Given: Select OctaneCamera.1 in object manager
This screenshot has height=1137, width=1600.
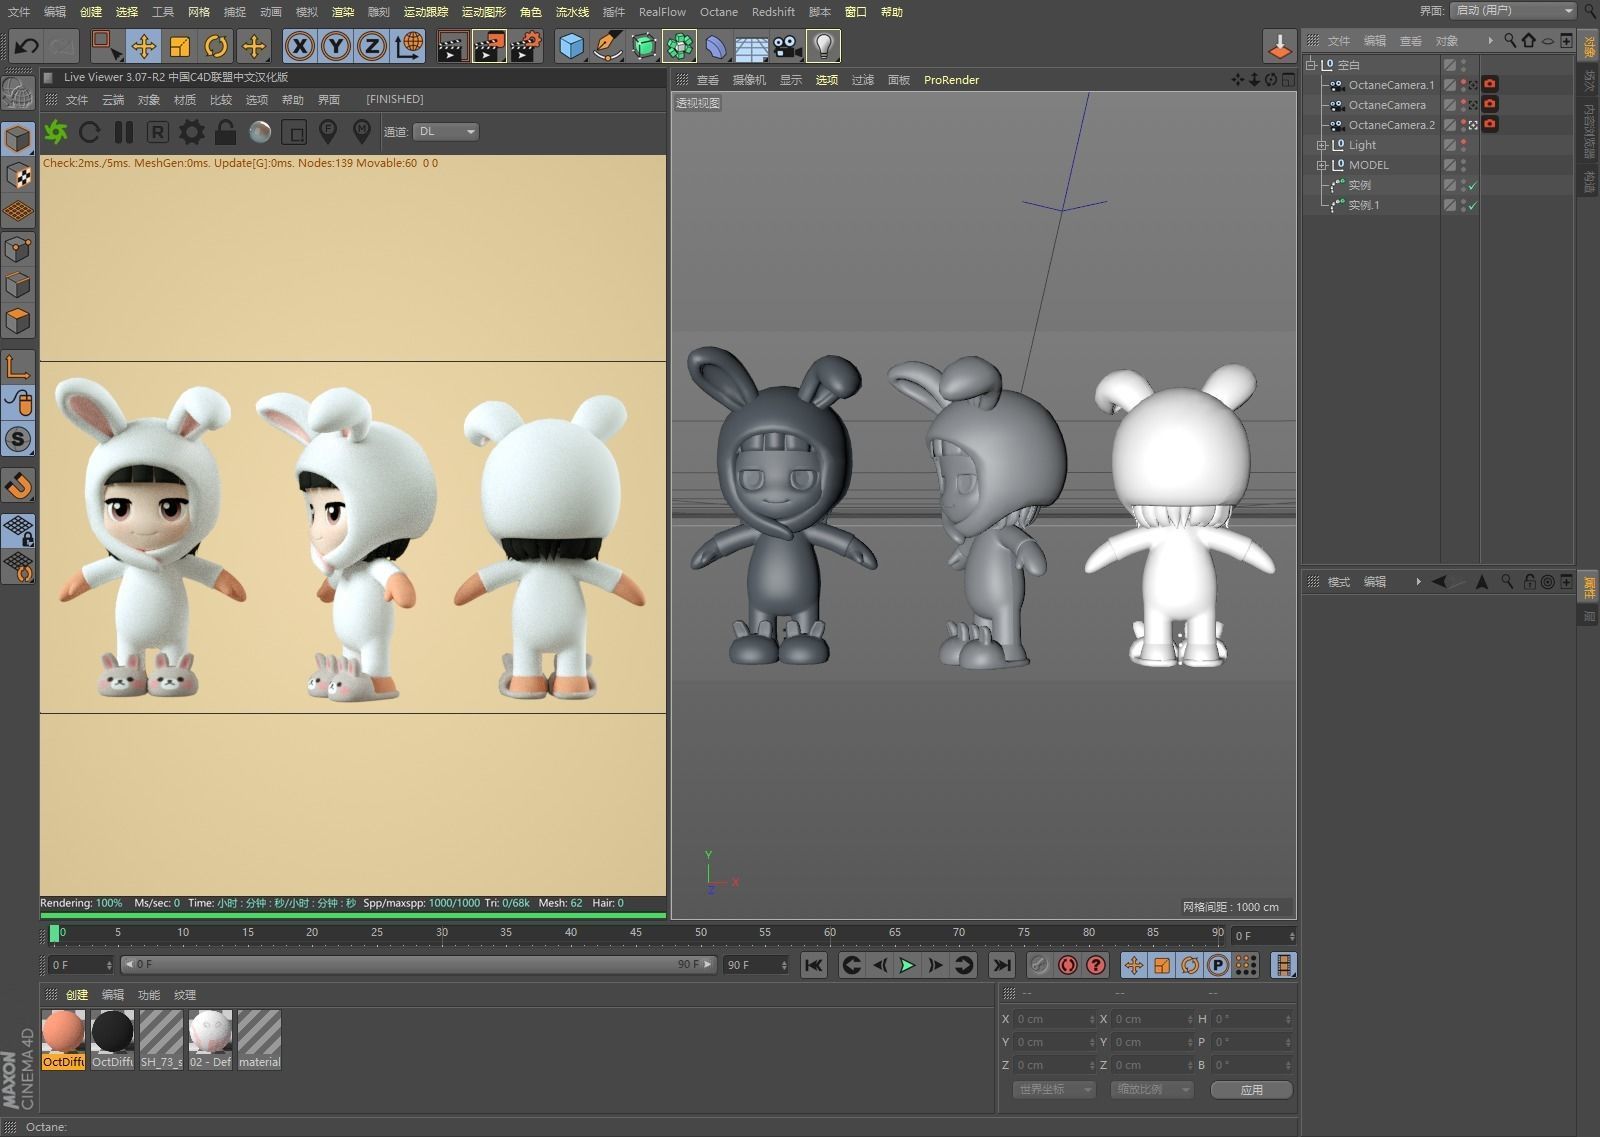Looking at the screenshot, I should point(1391,85).
